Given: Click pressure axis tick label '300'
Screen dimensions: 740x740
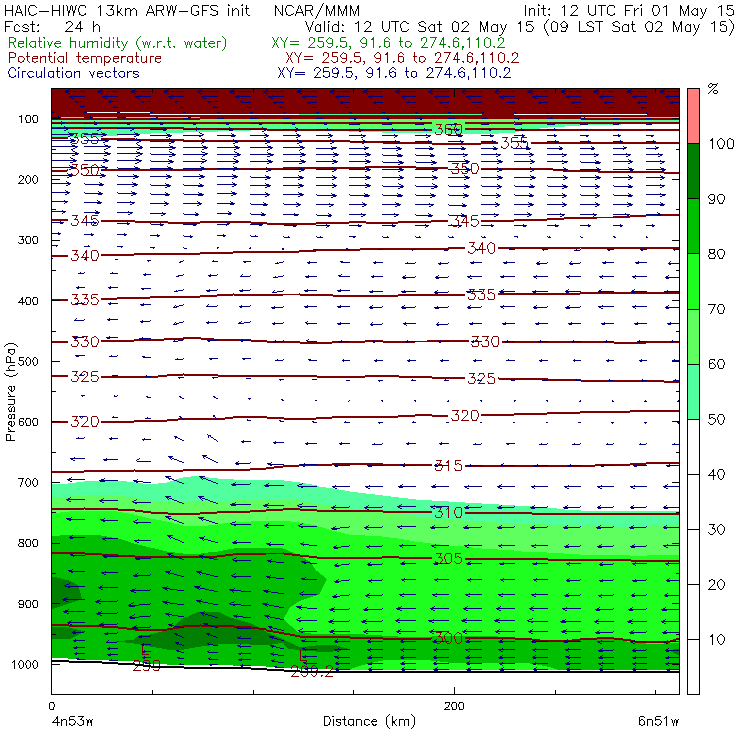Looking at the screenshot, I should pos(28,240).
